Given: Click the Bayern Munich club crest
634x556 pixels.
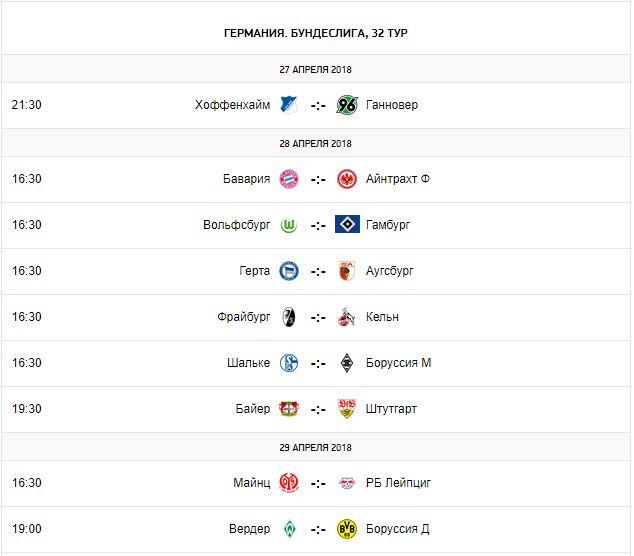Looking at the screenshot, I should point(289,179).
